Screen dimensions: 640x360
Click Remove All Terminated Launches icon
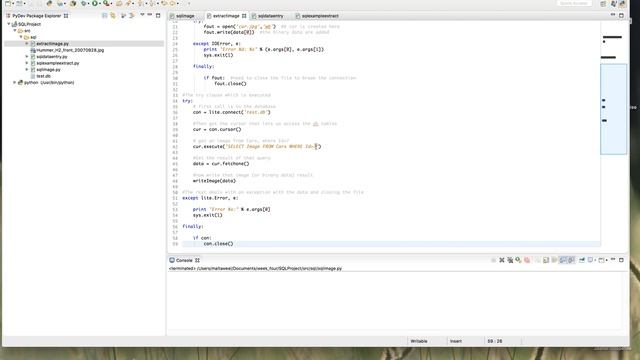pos(510,260)
